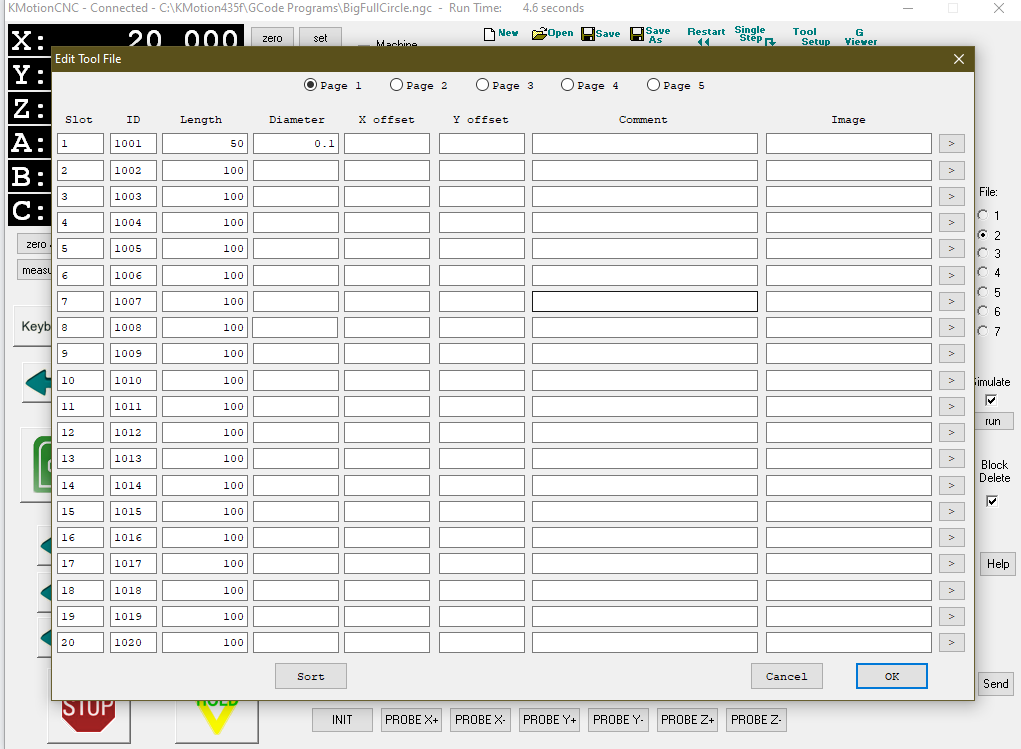Click the Single Step toolbar icon
Viewport: 1021px width, 749px height.
(x=750, y=35)
